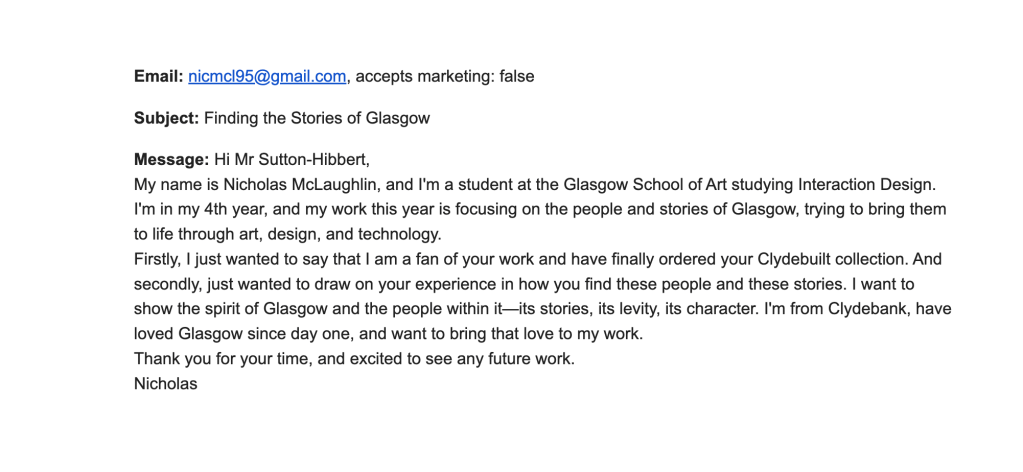Click the subject text "Finding the Stories of Glasgow"
The image size is (1023, 472).
pos(317,118)
